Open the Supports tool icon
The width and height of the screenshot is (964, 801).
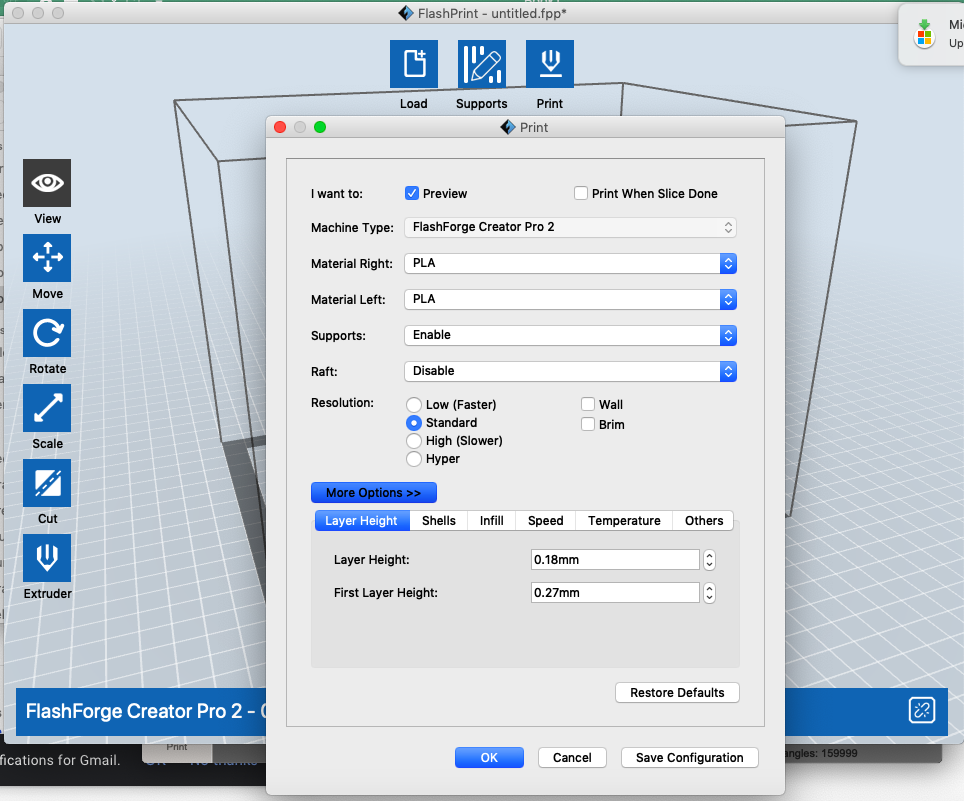pos(481,64)
